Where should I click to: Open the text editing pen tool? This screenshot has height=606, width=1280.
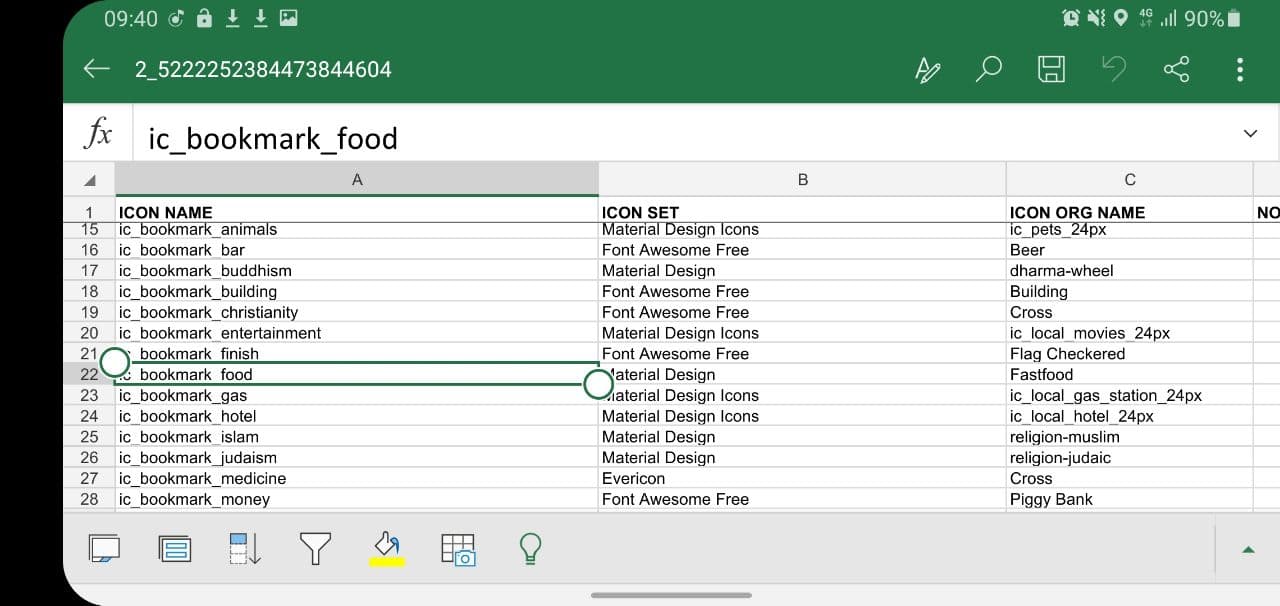click(x=928, y=69)
